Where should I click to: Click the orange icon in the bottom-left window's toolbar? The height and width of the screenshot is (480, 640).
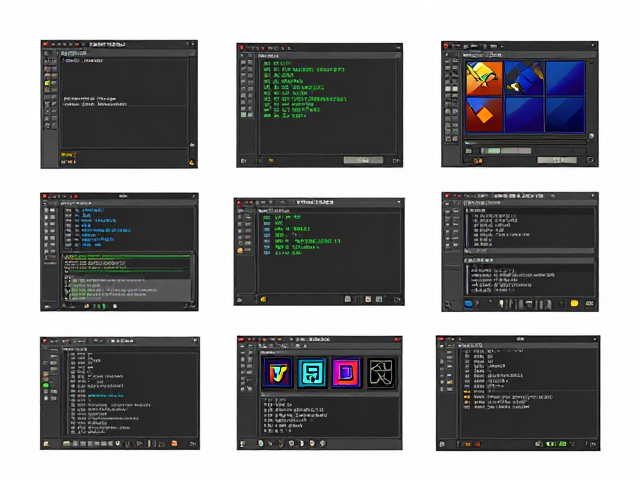point(174,443)
